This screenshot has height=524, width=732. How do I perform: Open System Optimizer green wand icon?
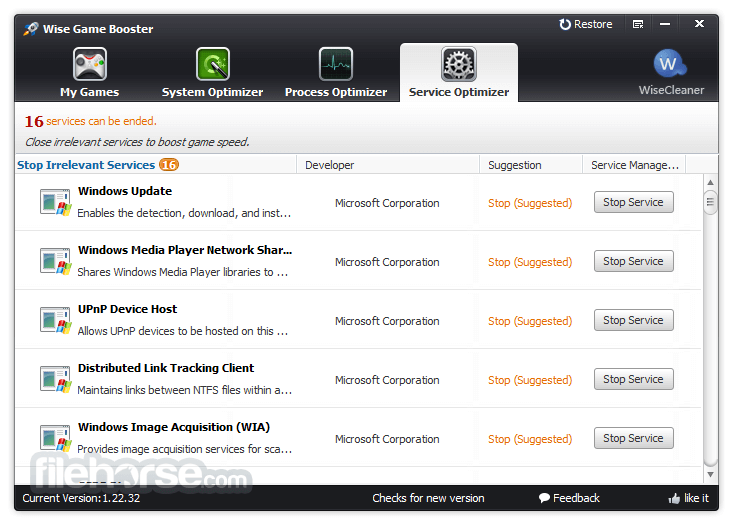[213, 64]
